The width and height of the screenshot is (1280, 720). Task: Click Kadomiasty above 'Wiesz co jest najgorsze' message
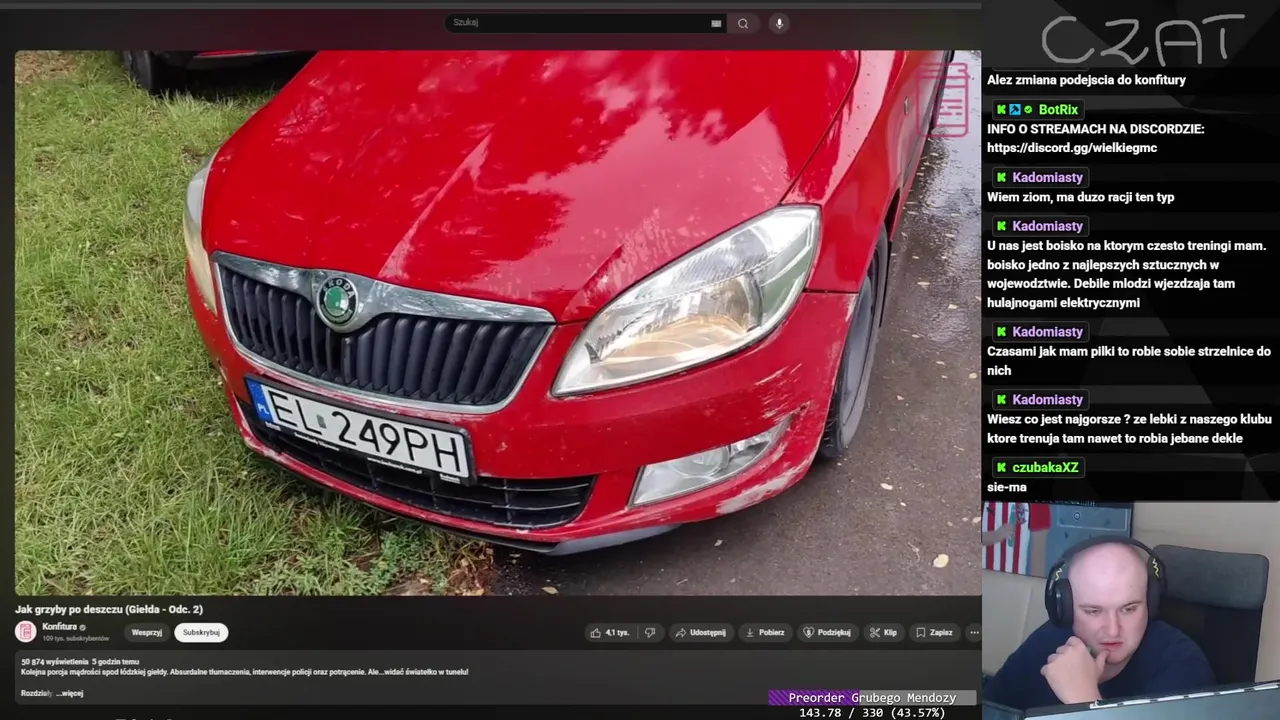coord(1047,400)
